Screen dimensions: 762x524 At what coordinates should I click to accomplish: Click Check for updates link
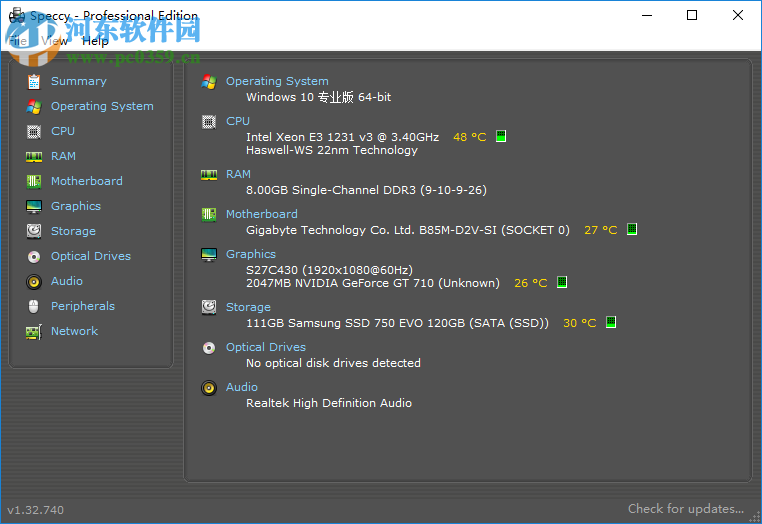pyautogui.click(x=686, y=509)
